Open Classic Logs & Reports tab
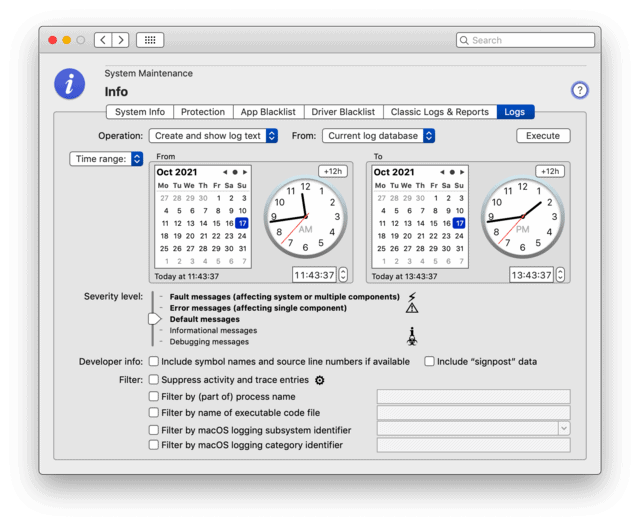This screenshot has width=640, height=526. pos(440,112)
